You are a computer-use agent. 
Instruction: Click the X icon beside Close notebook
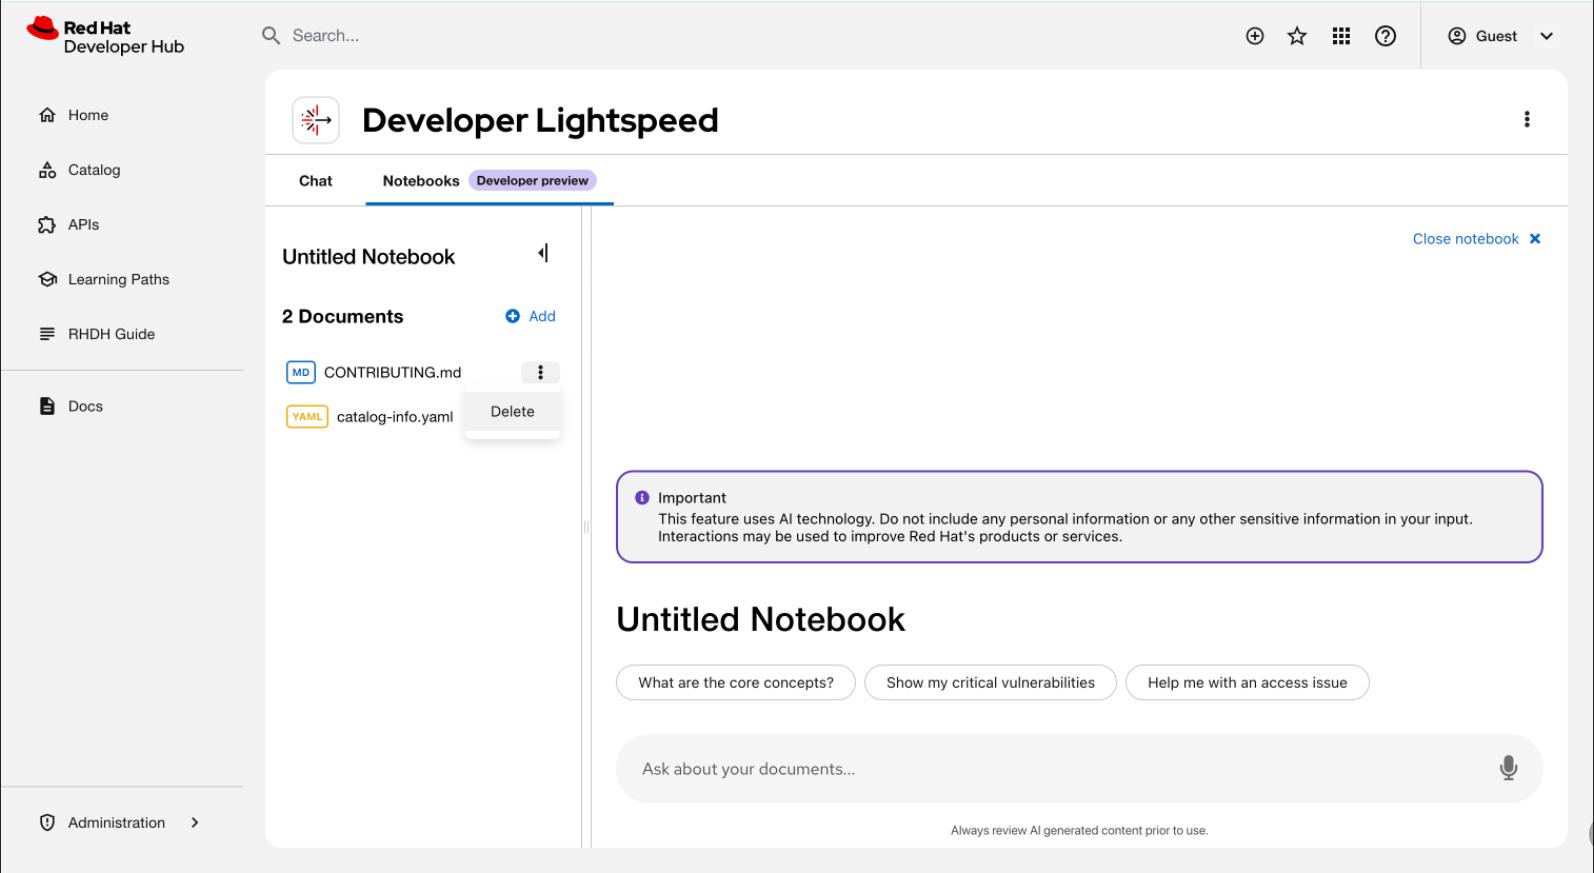click(1535, 239)
